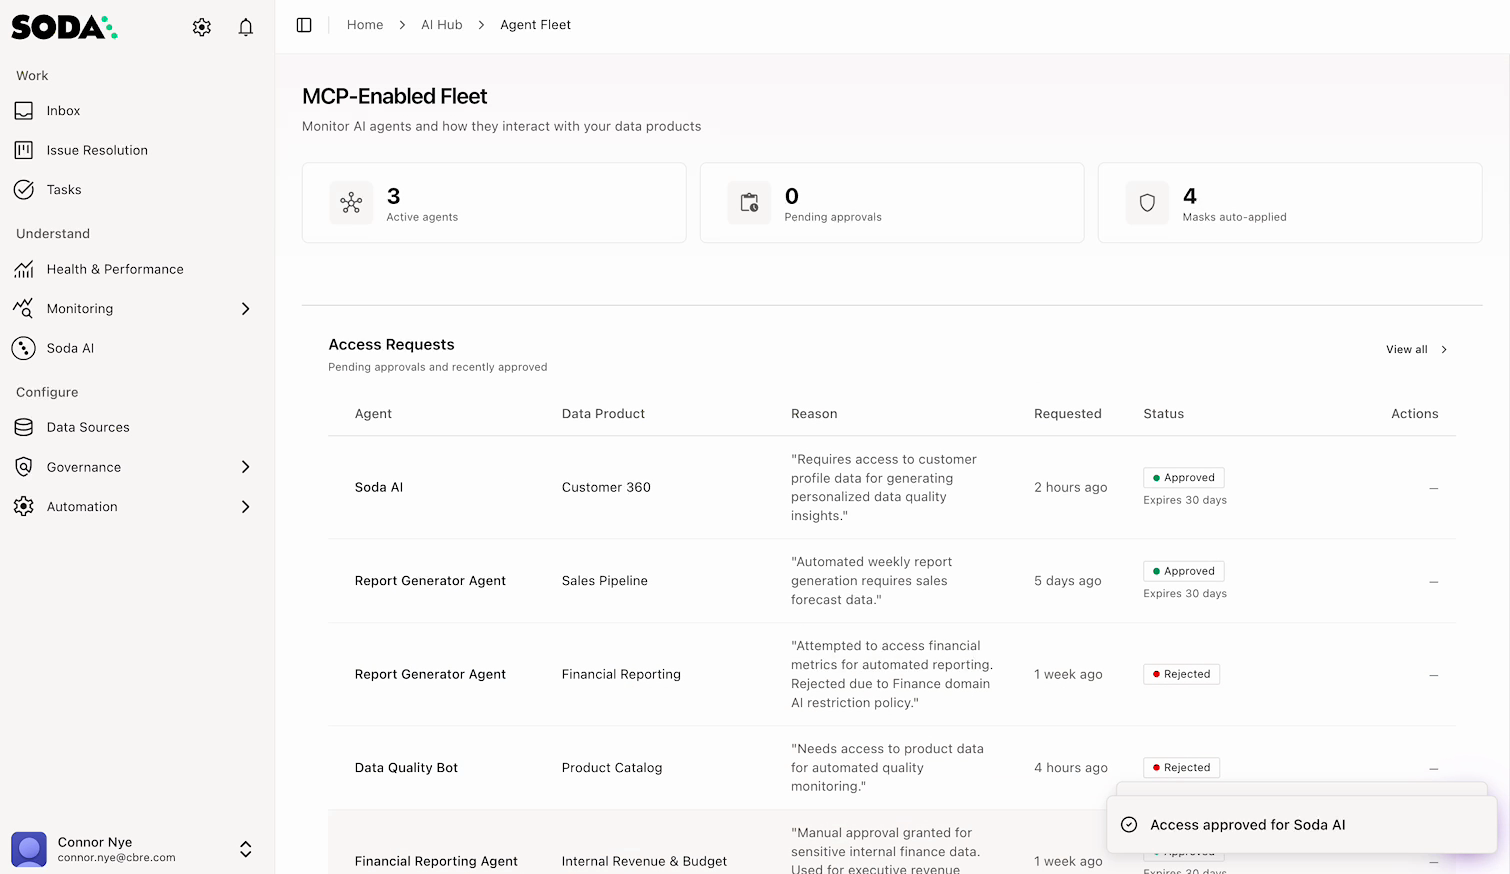1510x874 pixels.
Task: Click the Status column header
Action: [1164, 414]
